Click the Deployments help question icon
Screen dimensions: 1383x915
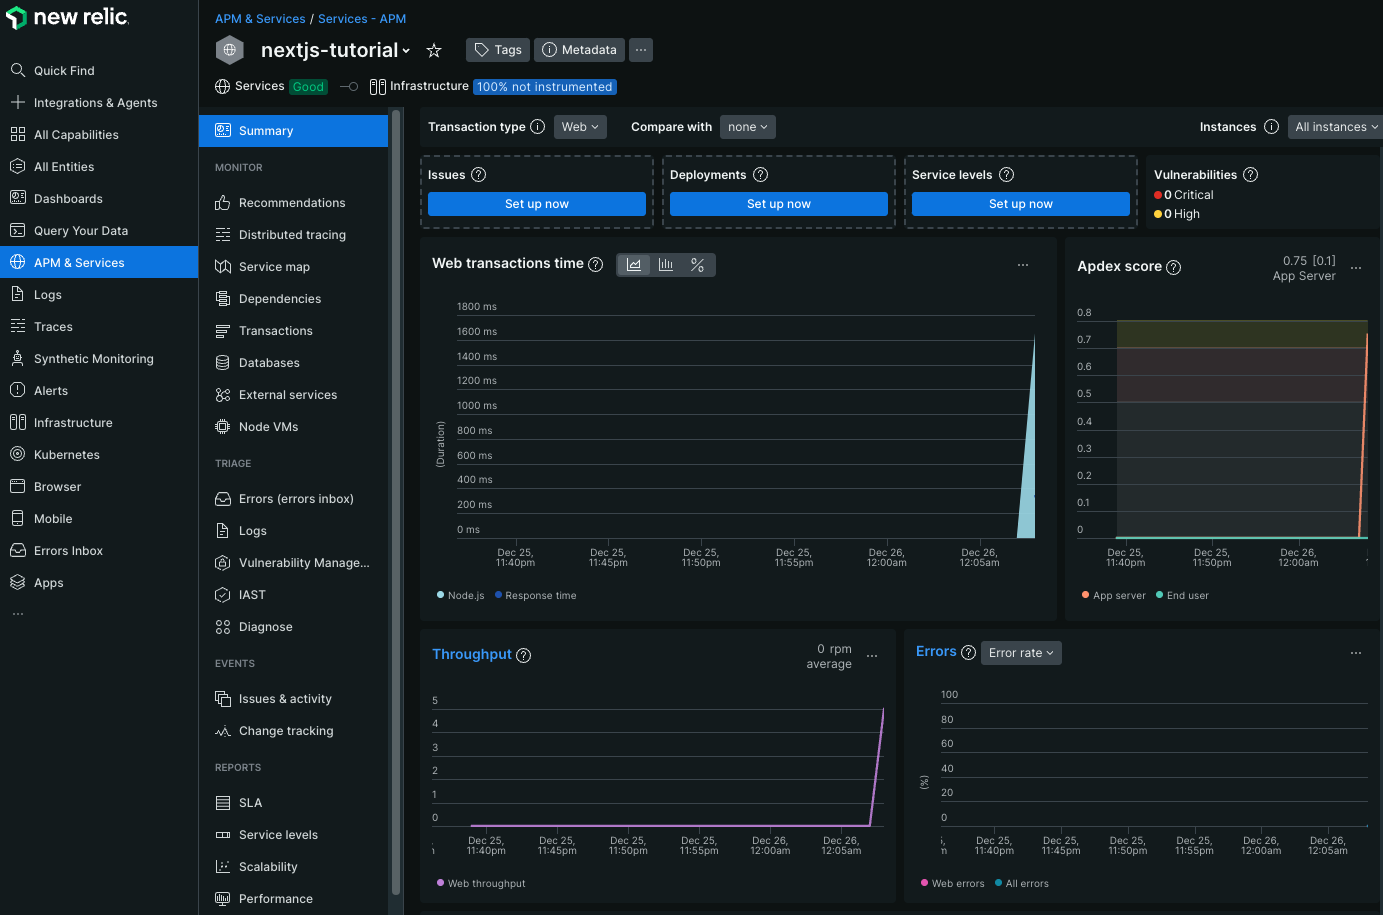click(x=761, y=175)
